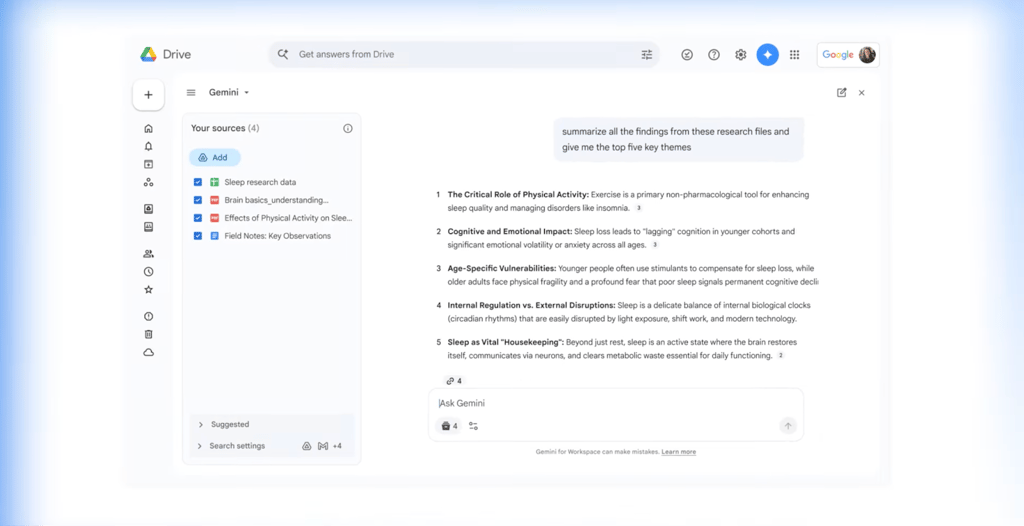Open Shared with me sidebar icon

click(148, 254)
